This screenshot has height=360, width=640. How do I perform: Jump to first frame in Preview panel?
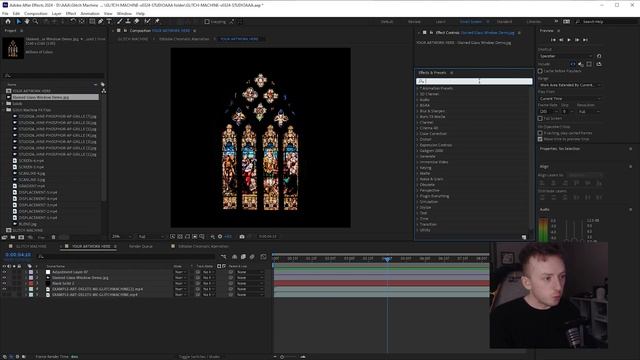coord(553,40)
